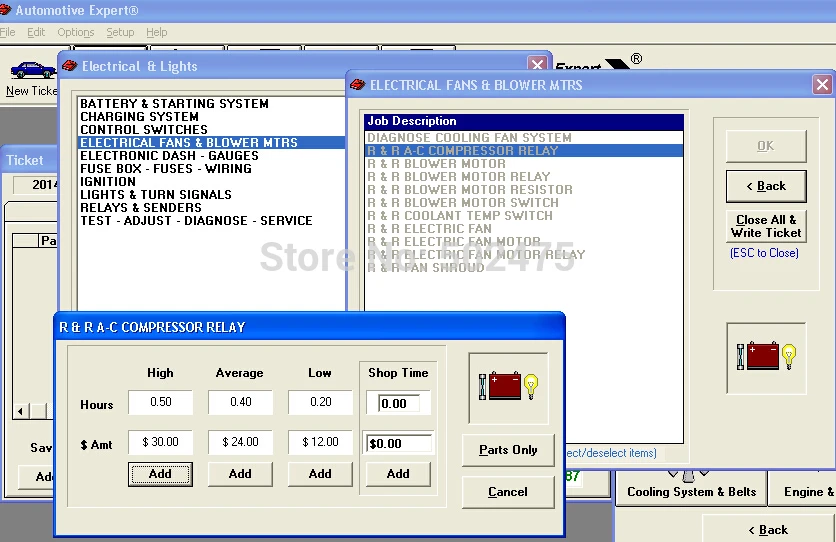836x542 pixels.
Task: Cancel the compressor relay dialog
Action: [x=508, y=492]
